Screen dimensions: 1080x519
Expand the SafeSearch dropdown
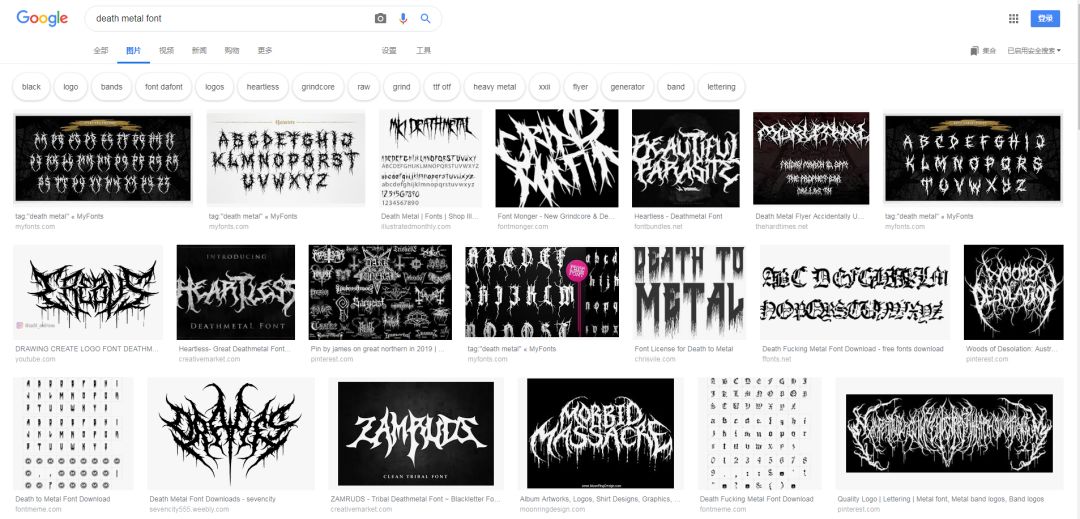(1034, 50)
